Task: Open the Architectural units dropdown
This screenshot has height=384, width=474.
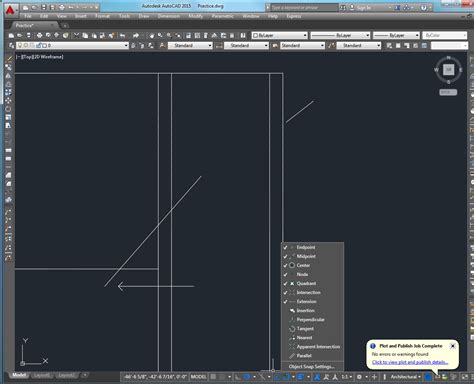Action: (x=405, y=377)
